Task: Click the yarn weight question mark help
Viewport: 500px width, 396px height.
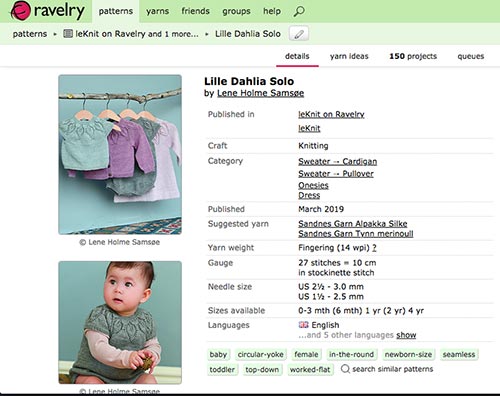Action: click(x=374, y=248)
